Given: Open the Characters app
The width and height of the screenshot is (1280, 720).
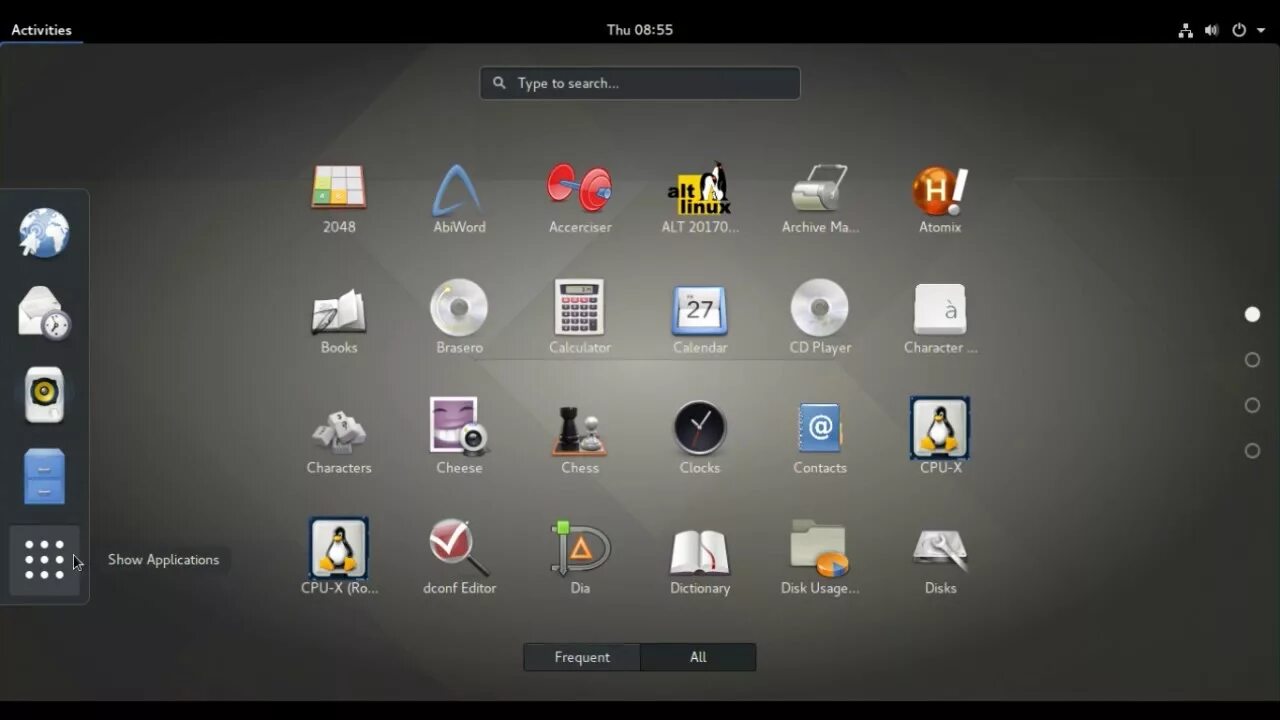Looking at the screenshot, I should pyautogui.click(x=339, y=439).
